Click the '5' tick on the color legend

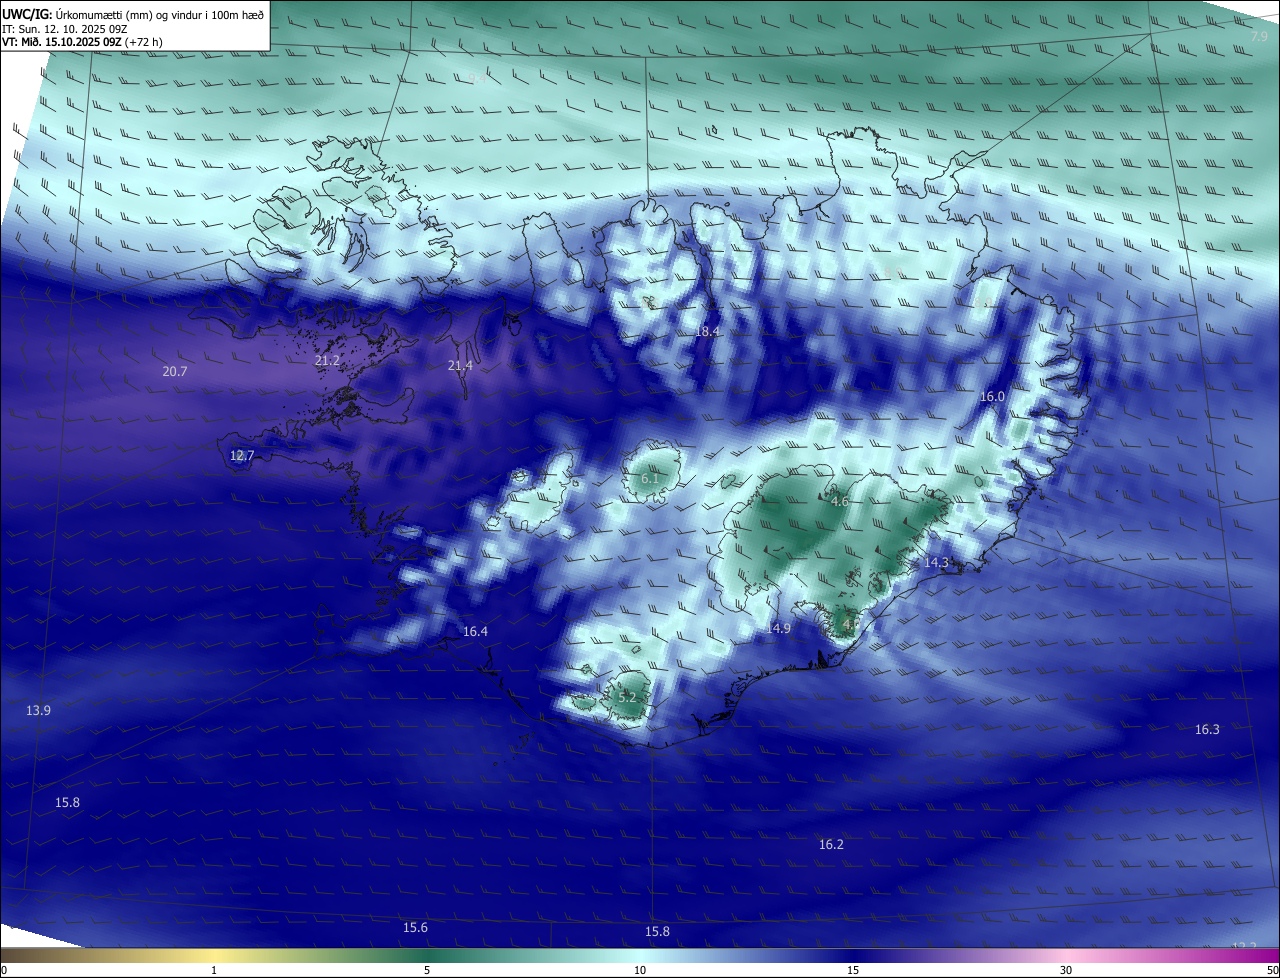[427, 970]
